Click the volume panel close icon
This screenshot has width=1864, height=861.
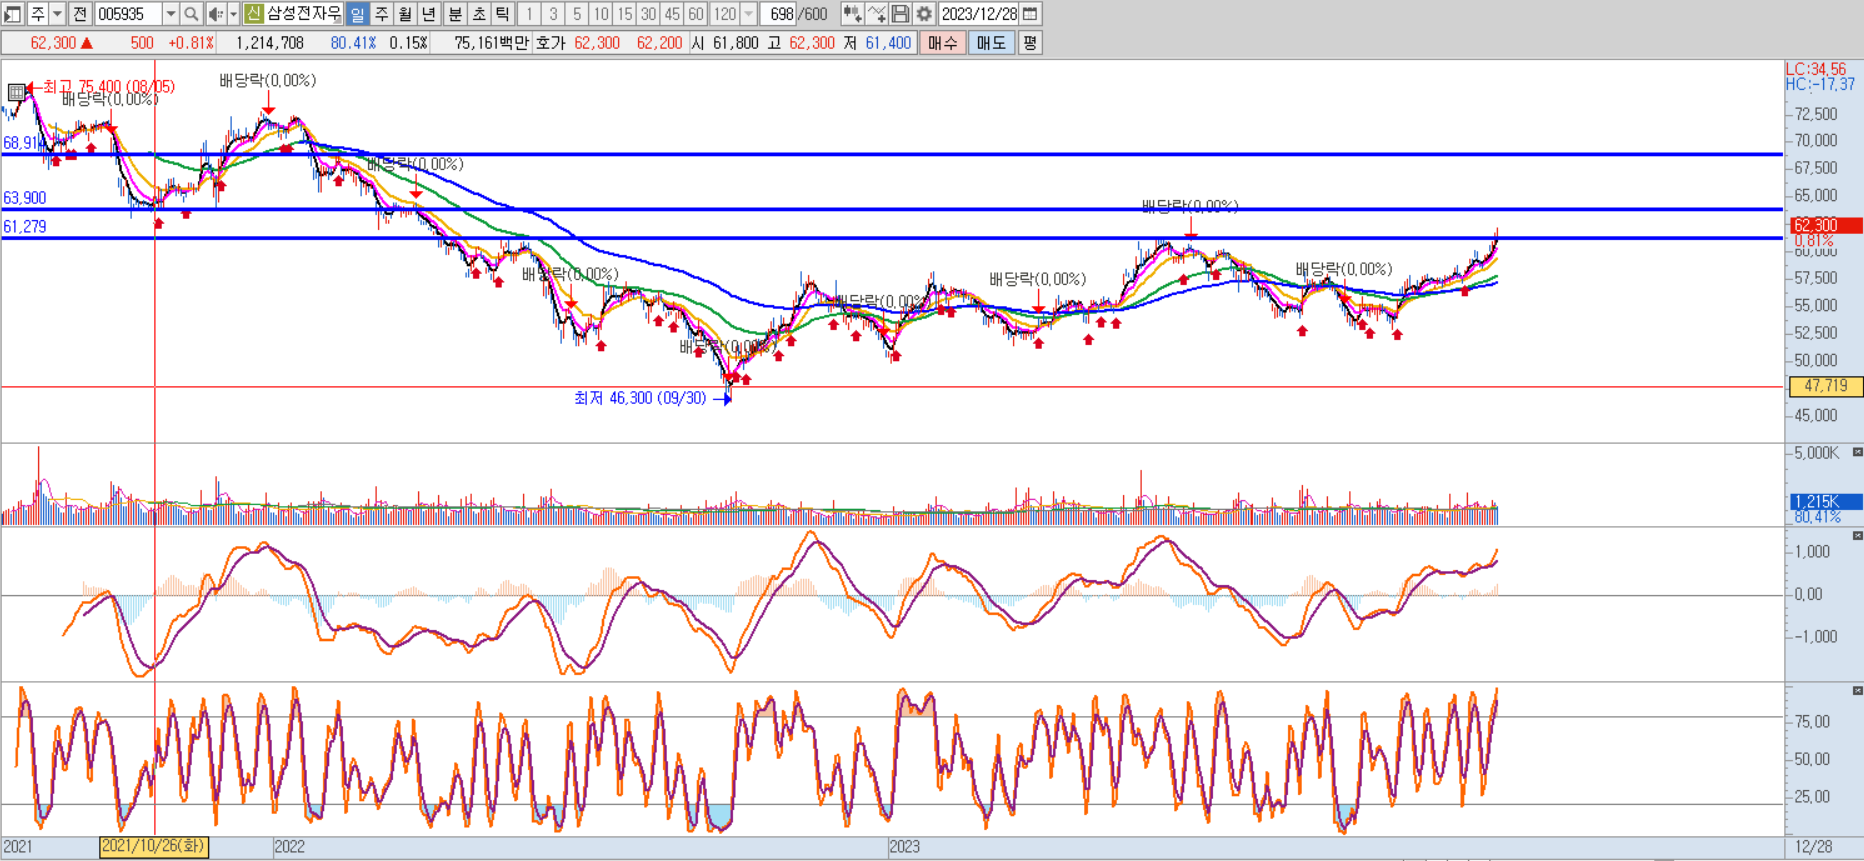pyautogui.click(x=1857, y=452)
